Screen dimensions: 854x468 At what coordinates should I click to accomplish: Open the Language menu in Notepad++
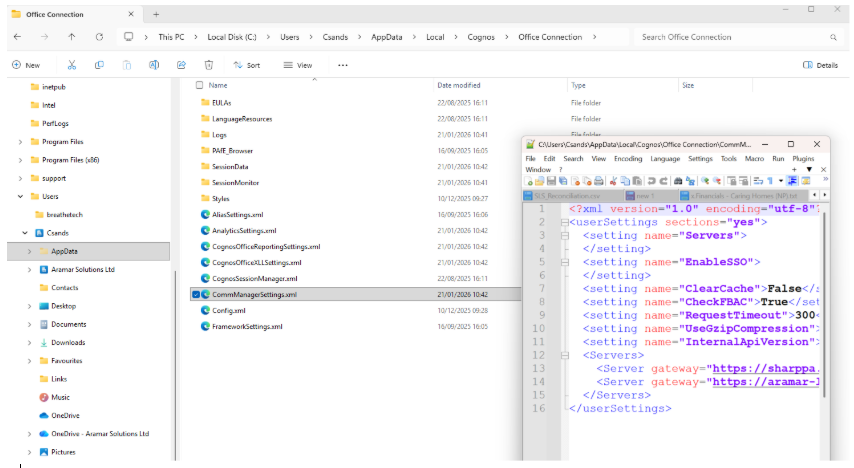[665, 159]
